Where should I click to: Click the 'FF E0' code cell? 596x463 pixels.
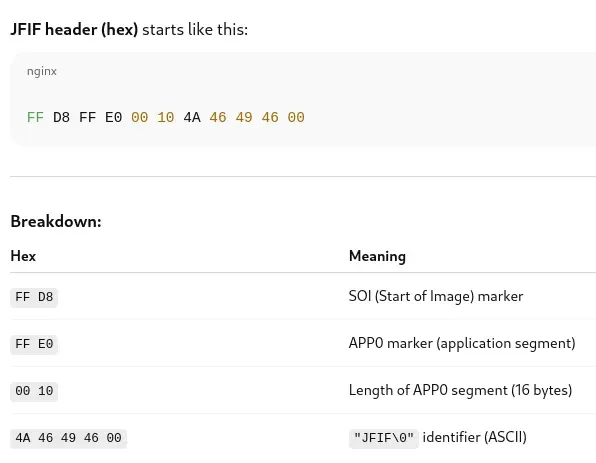tap(34, 344)
